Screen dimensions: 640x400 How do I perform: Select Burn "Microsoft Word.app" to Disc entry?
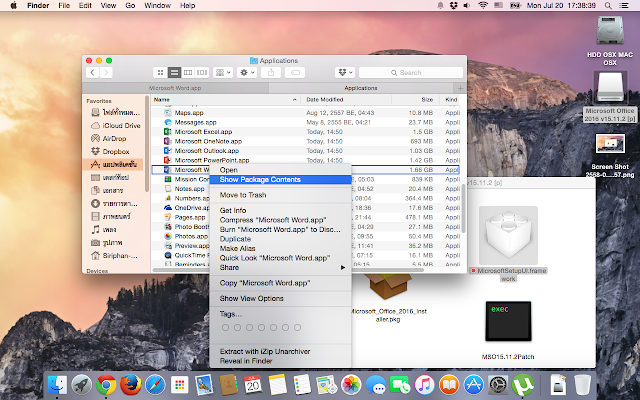(280, 230)
